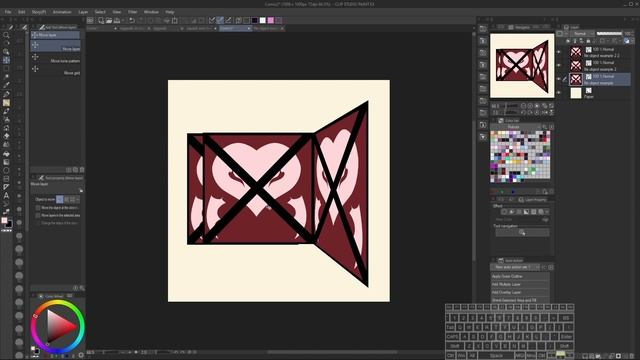The image size is (640, 360).
Task: Choose Move tone pattern sub tool
Action: (x=56, y=58)
